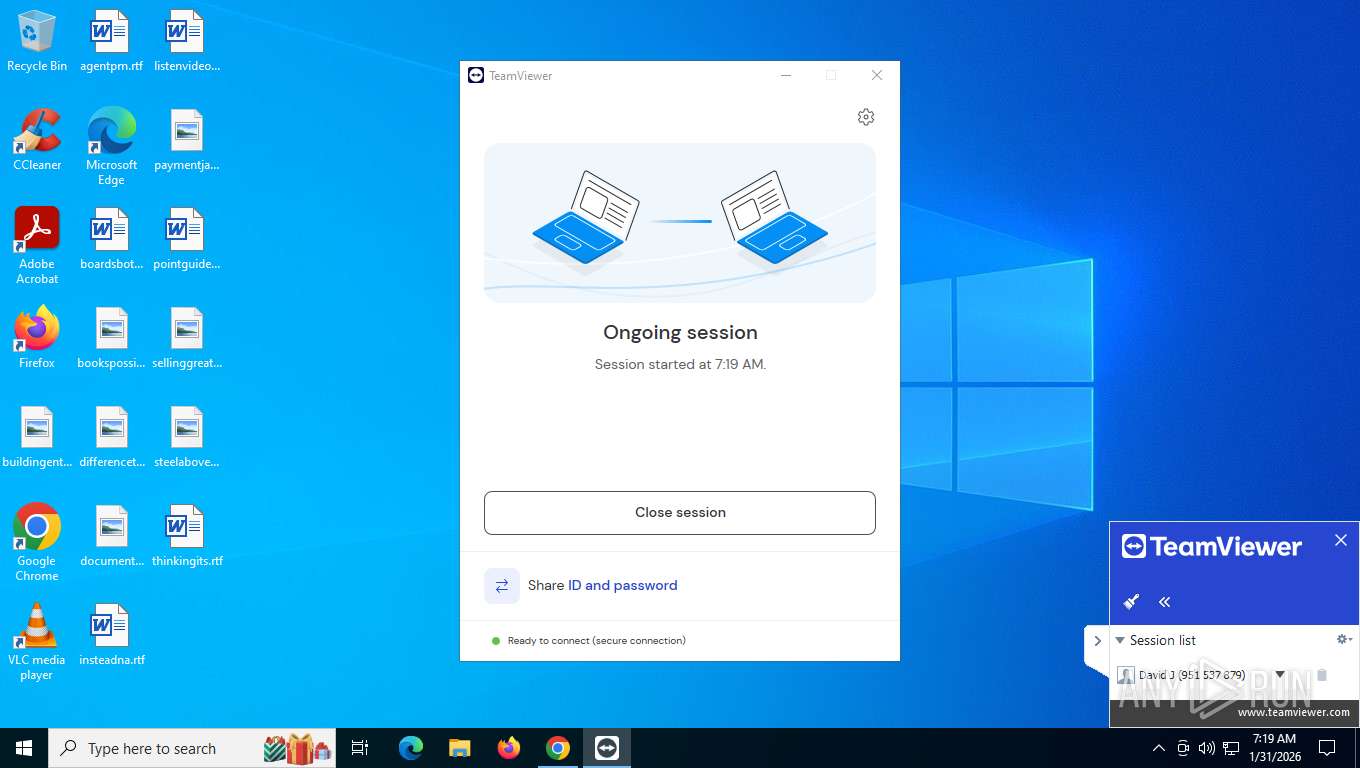
Task: Select the CCleaner desktop shortcut
Action: click(x=37, y=140)
